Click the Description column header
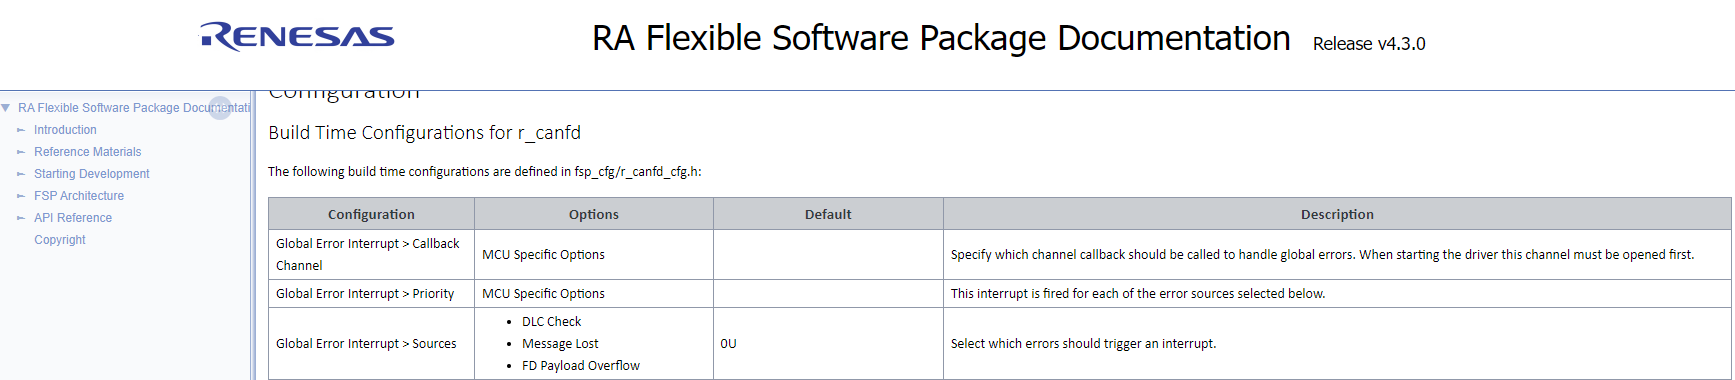Image resolution: width=1735 pixels, height=380 pixels. point(1337,214)
